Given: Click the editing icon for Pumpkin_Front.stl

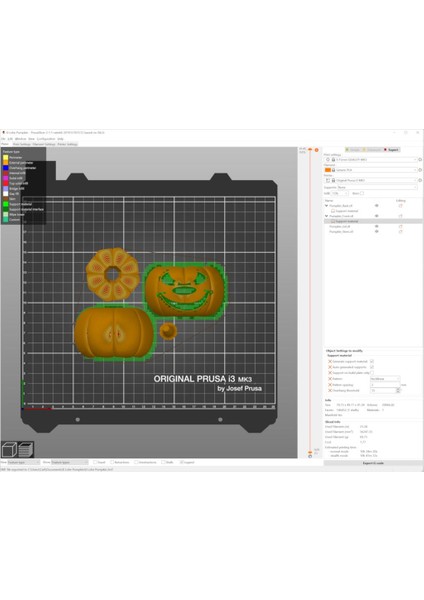Looking at the screenshot, I should pos(401,216).
